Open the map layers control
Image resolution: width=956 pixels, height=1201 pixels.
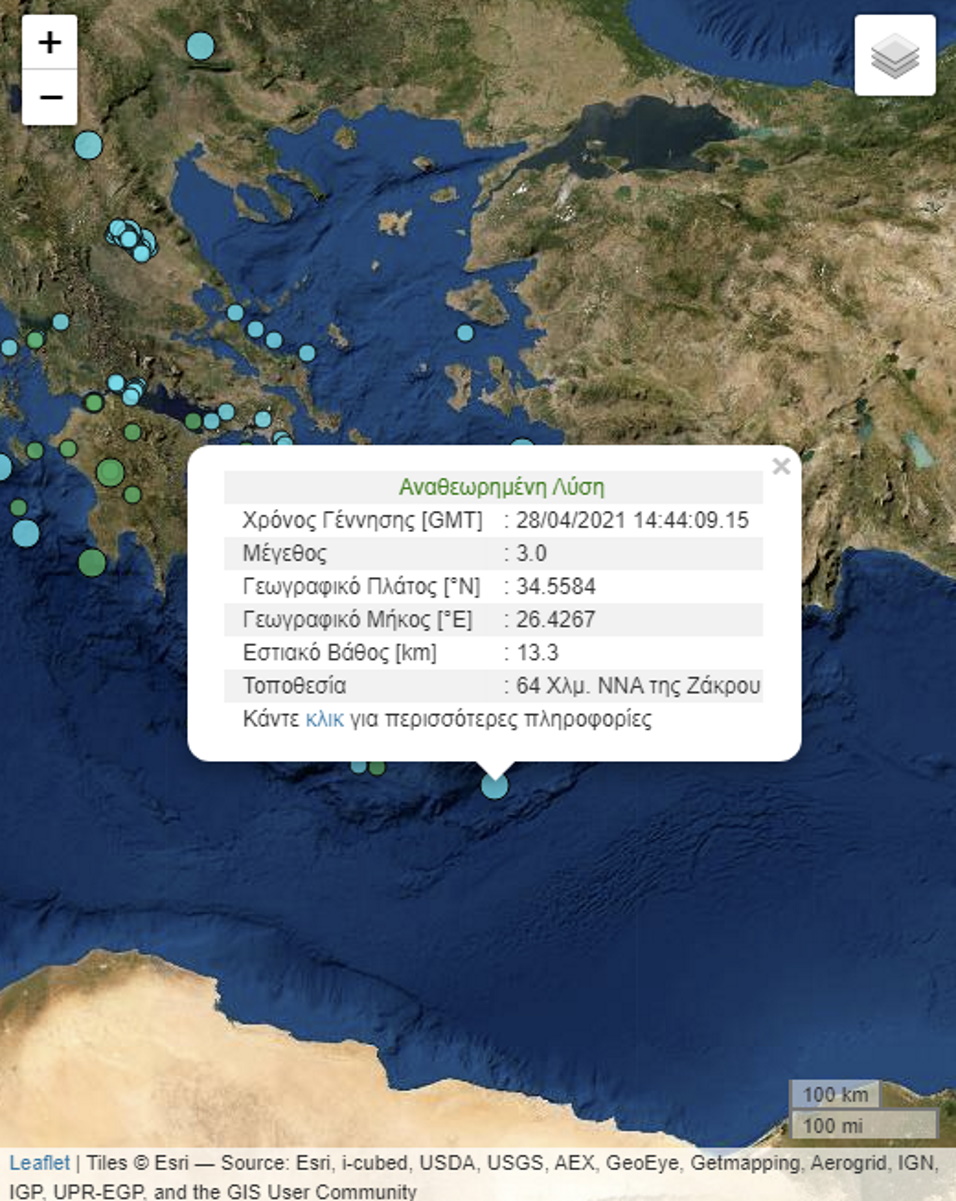[895, 55]
